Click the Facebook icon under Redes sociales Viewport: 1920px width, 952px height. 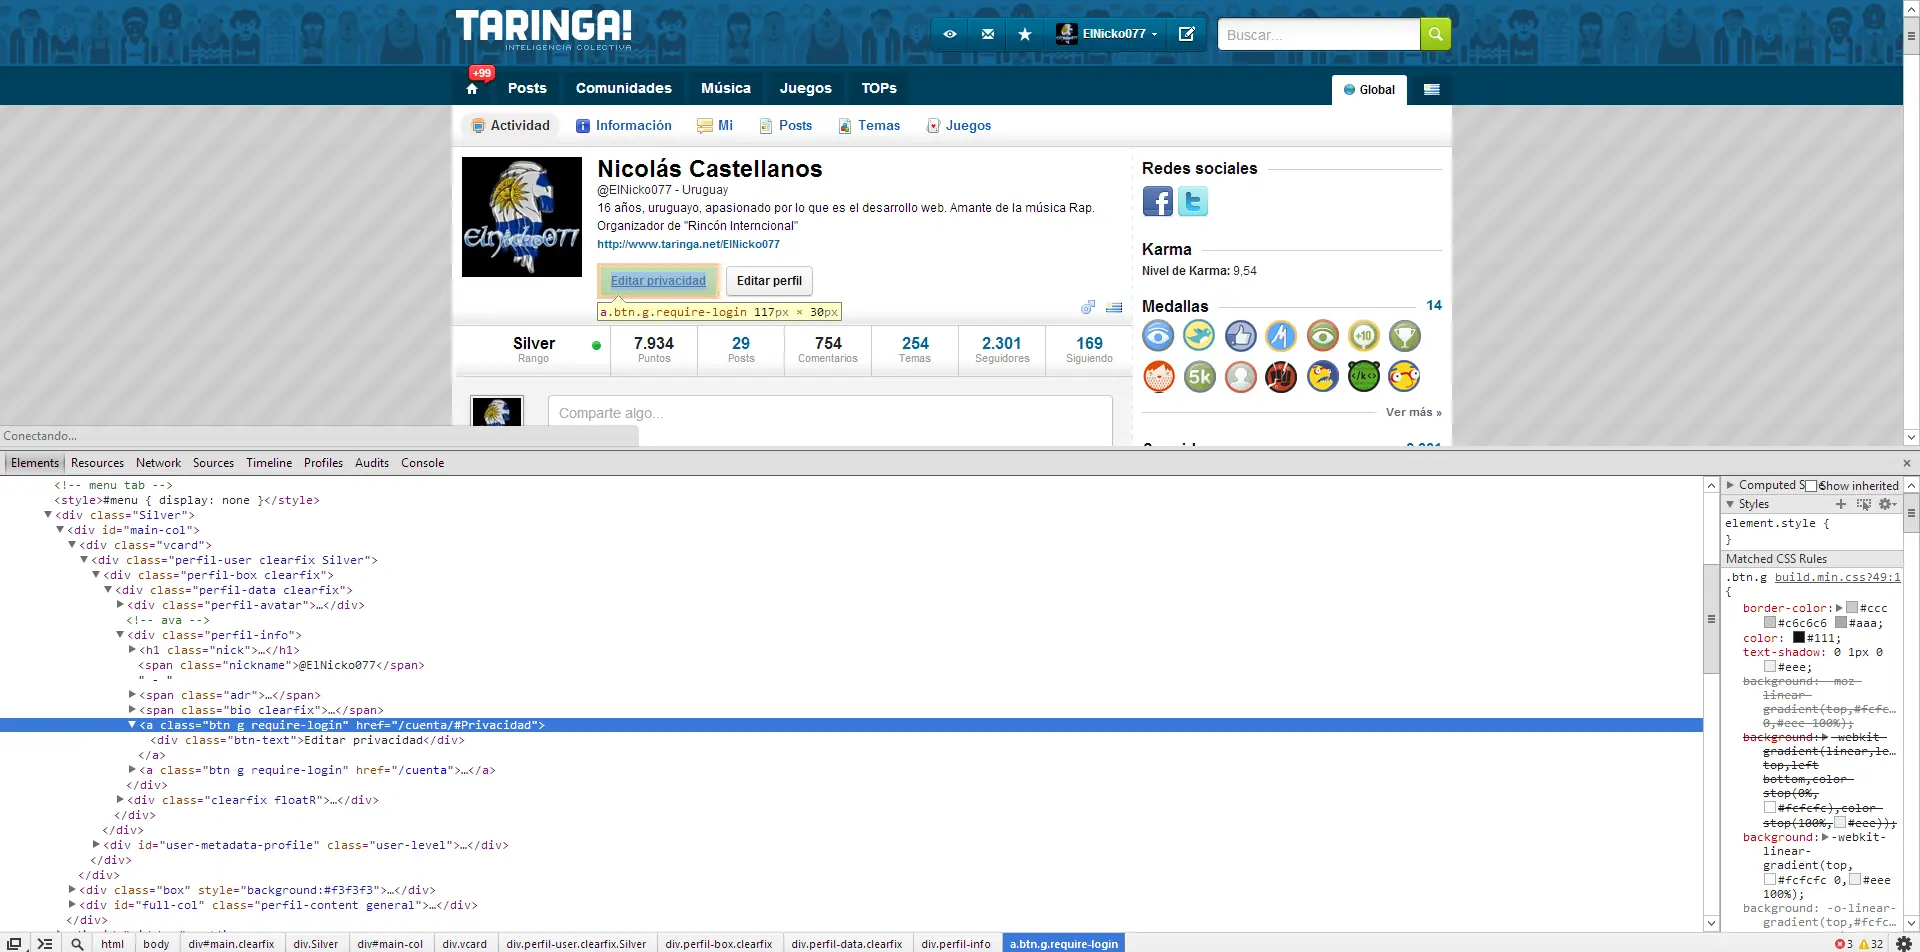pyautogui.click(x=1158, y=202)
